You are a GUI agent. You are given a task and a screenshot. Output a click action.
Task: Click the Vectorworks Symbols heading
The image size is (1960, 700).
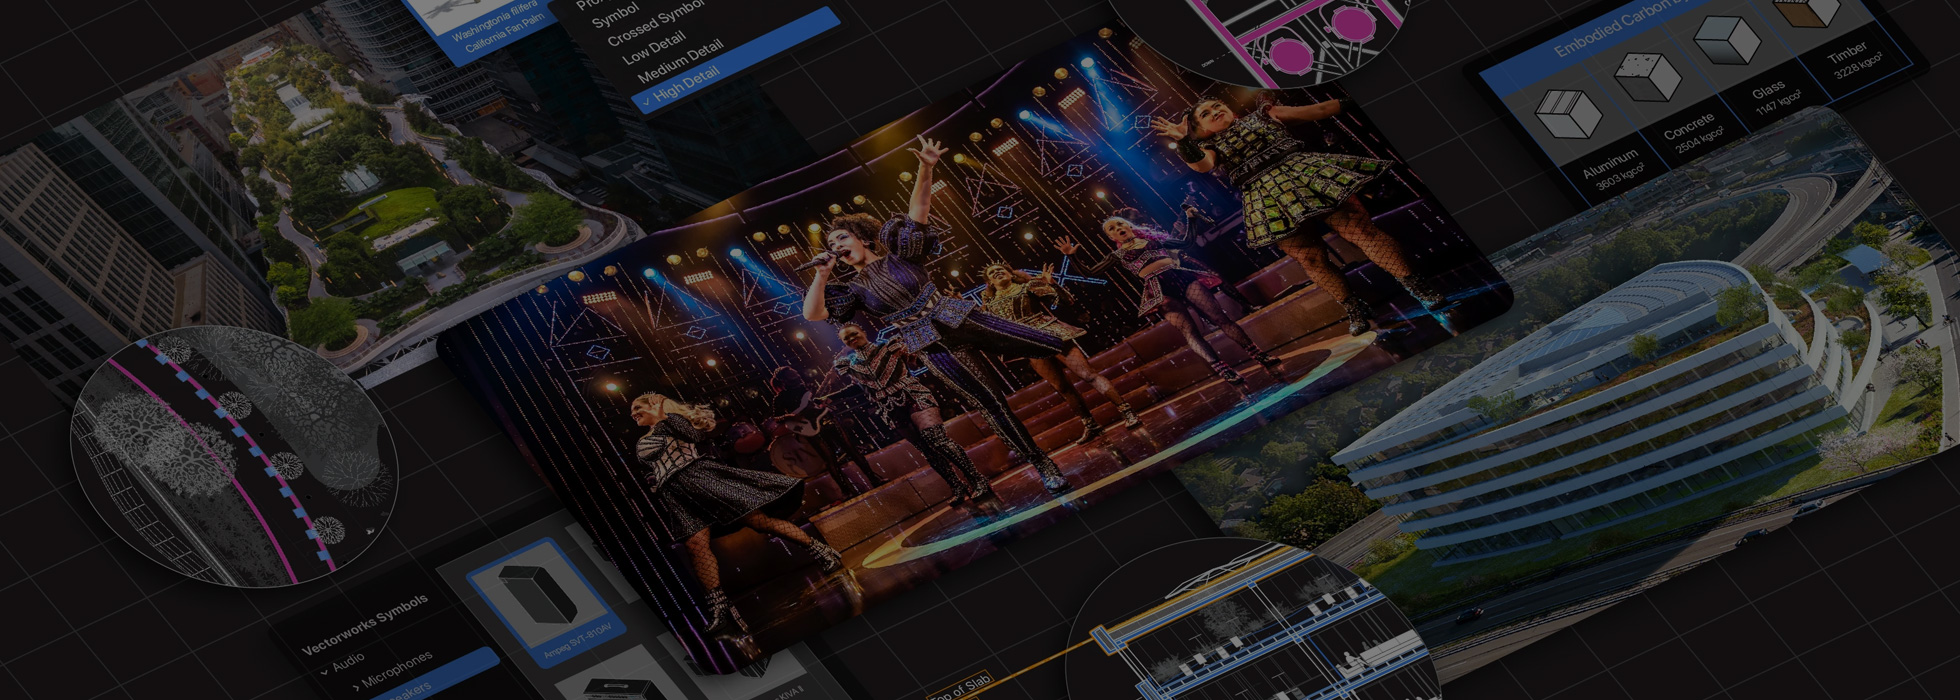(365, 625)
